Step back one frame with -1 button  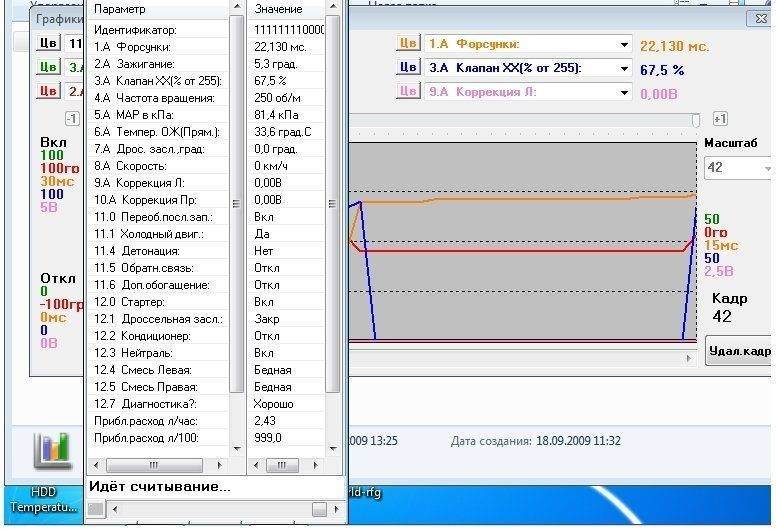(x=72, y=119)
